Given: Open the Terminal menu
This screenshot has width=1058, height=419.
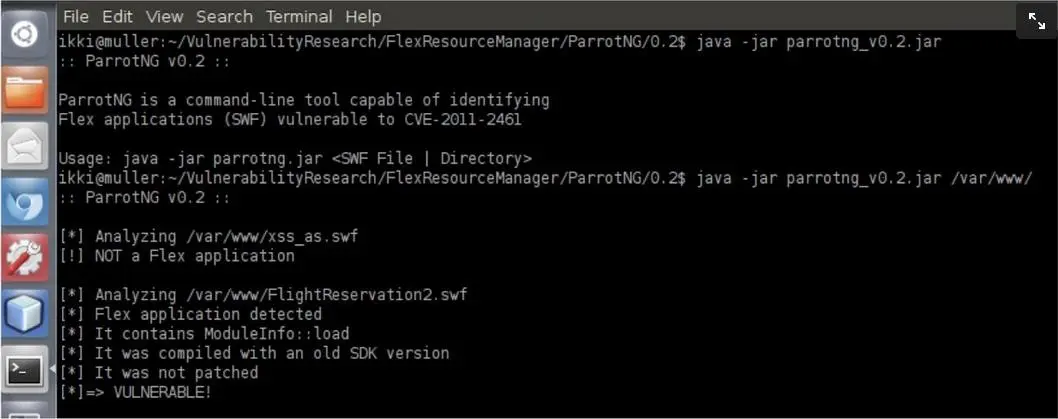Looking at the screenshot, I should 299,17.
